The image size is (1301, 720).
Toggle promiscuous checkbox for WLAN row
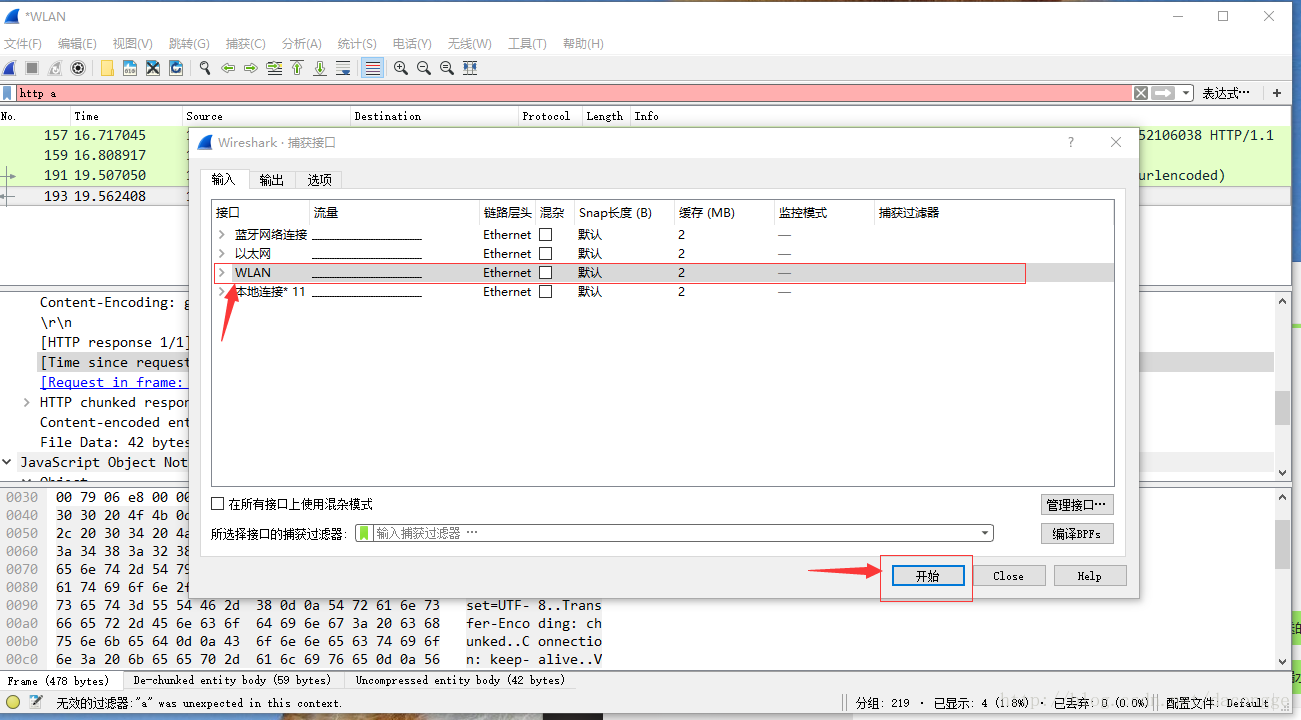[545, 272]
